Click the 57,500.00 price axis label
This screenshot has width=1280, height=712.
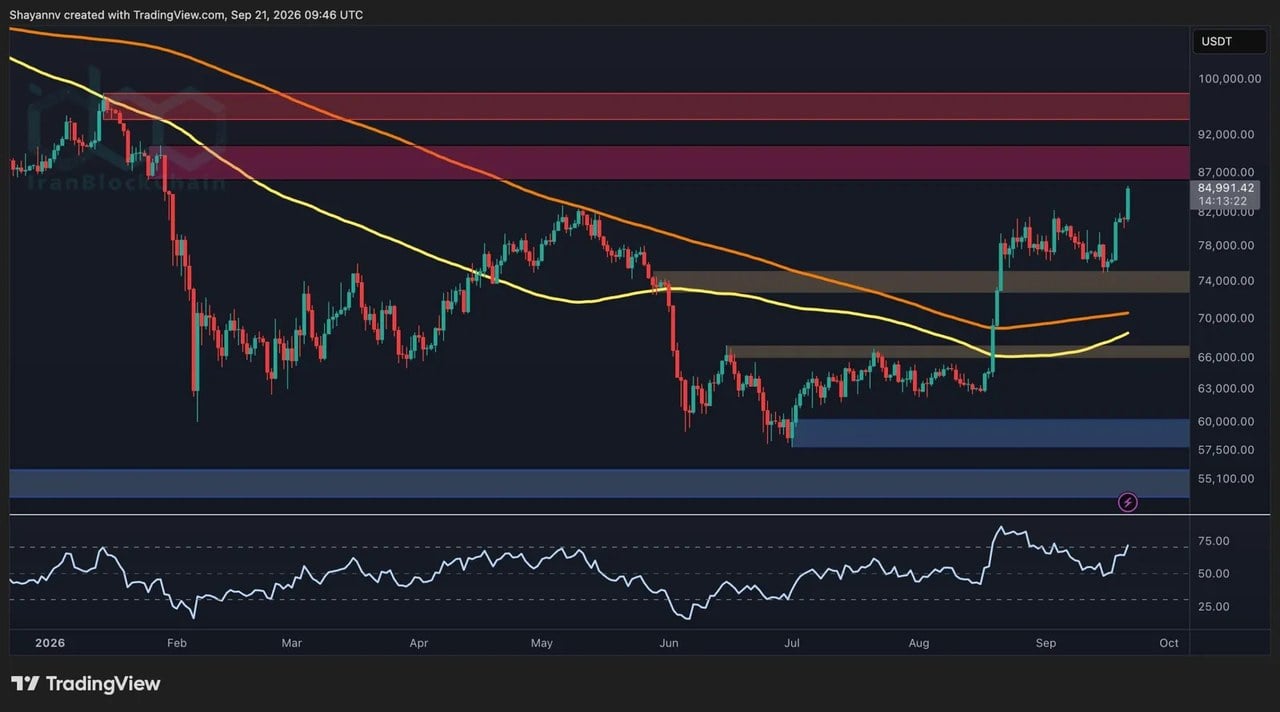coord(1228,450)
